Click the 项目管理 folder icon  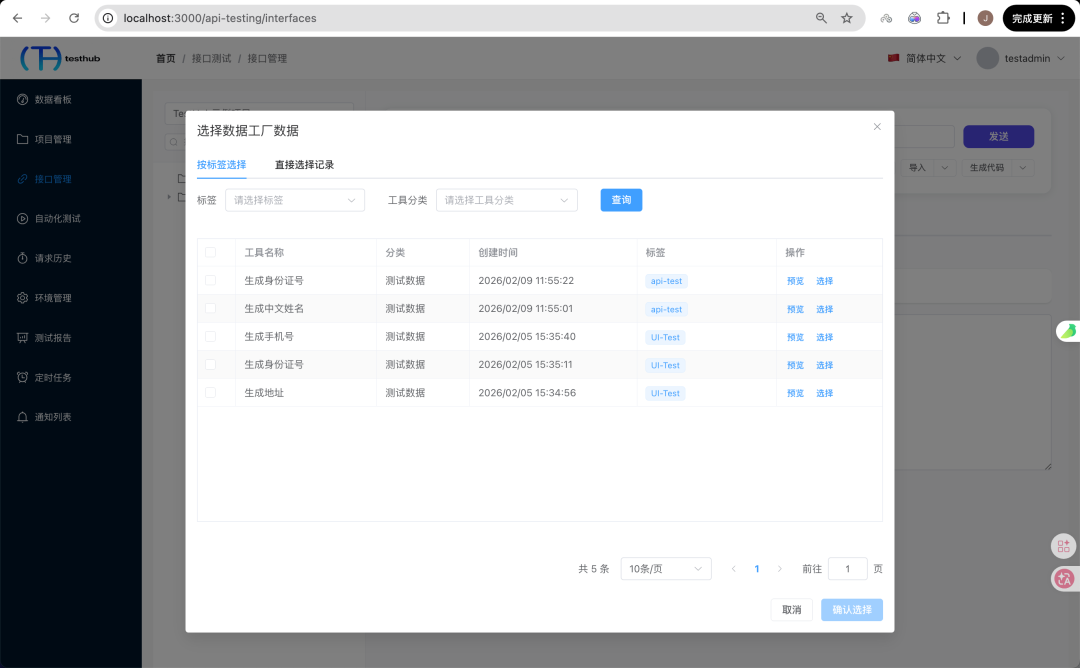coord(22,139)
